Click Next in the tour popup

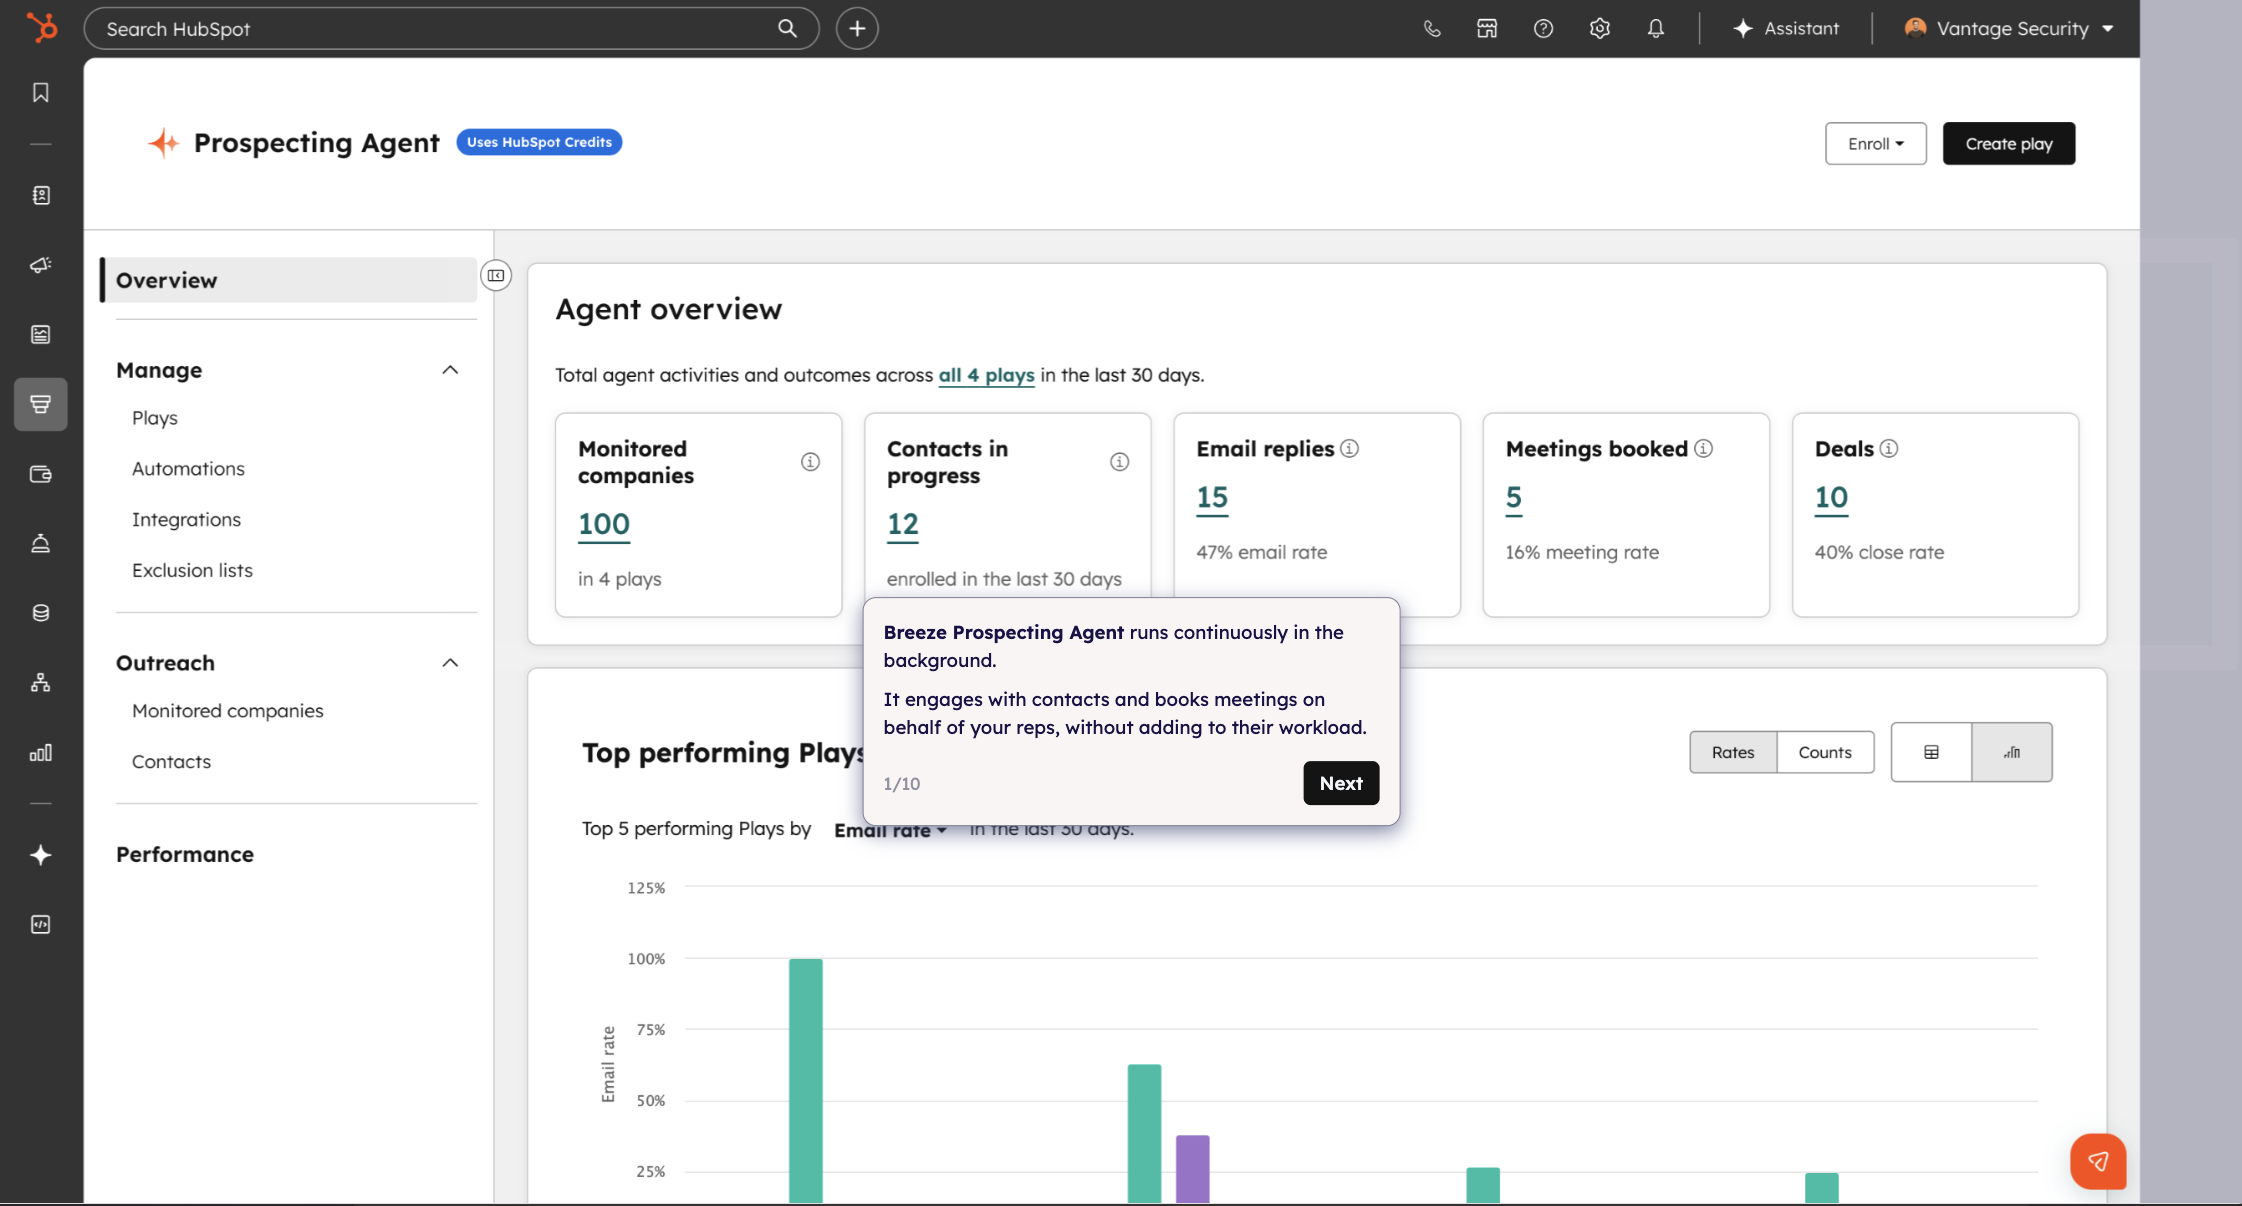click(x=1341, y=783)
